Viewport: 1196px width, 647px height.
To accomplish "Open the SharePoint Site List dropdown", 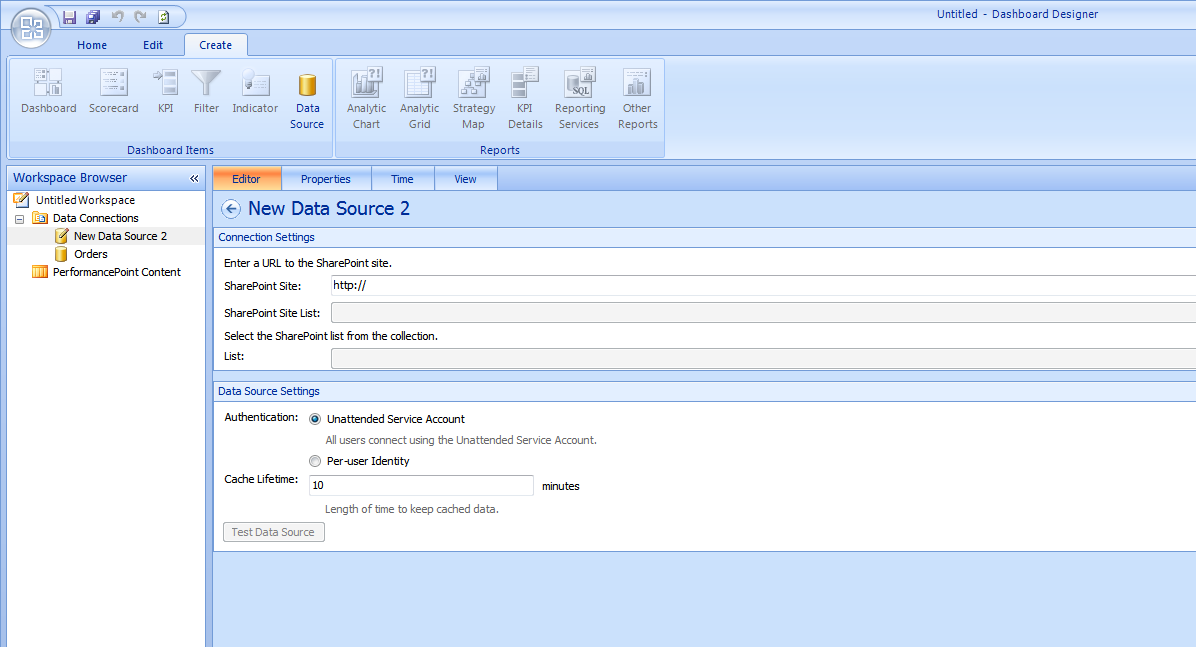I will (x=762, y=313).
